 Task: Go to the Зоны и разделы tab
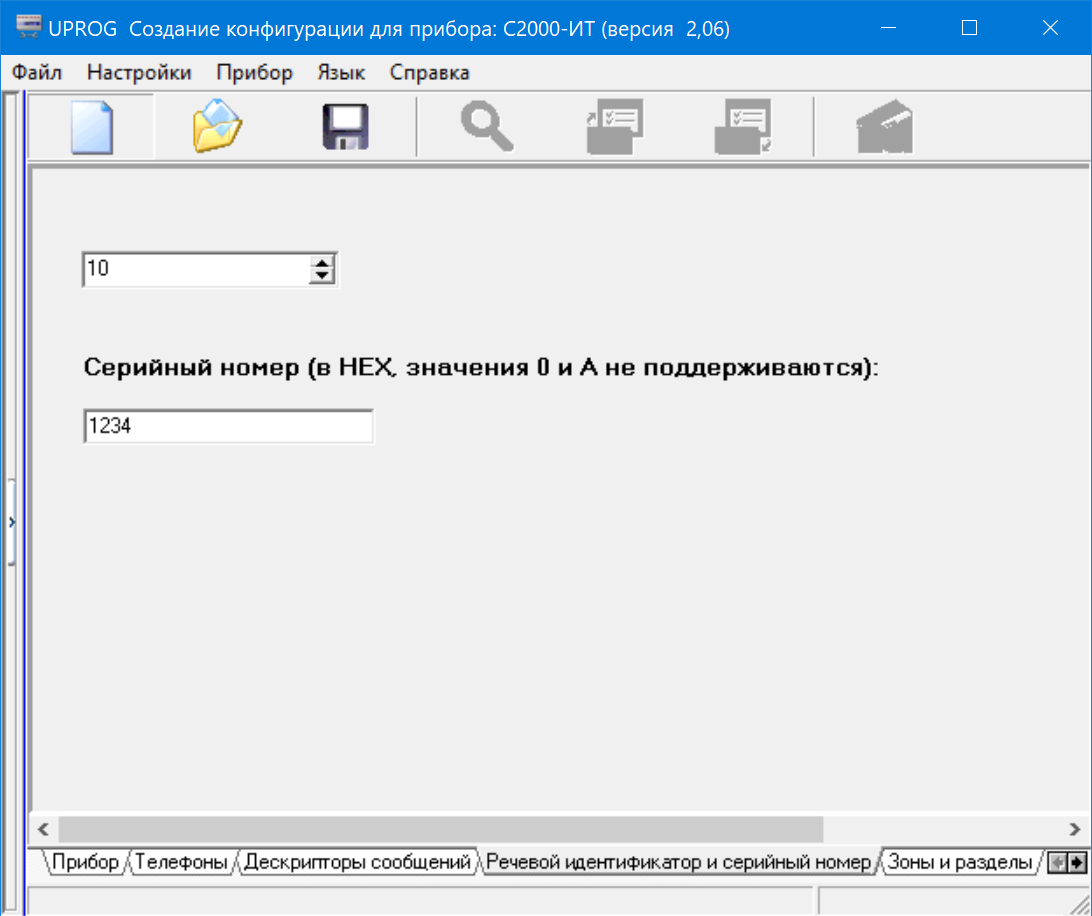(960, 862)
